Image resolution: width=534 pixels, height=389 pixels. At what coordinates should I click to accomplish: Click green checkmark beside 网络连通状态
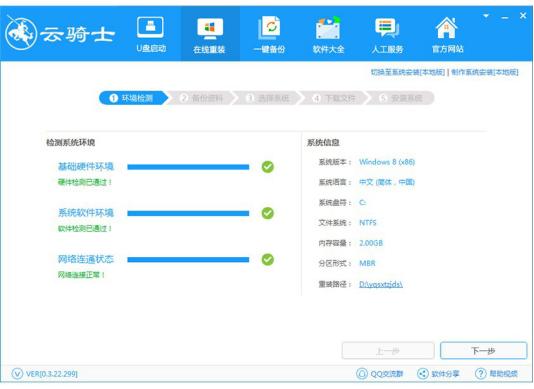[x=268, y=260]
